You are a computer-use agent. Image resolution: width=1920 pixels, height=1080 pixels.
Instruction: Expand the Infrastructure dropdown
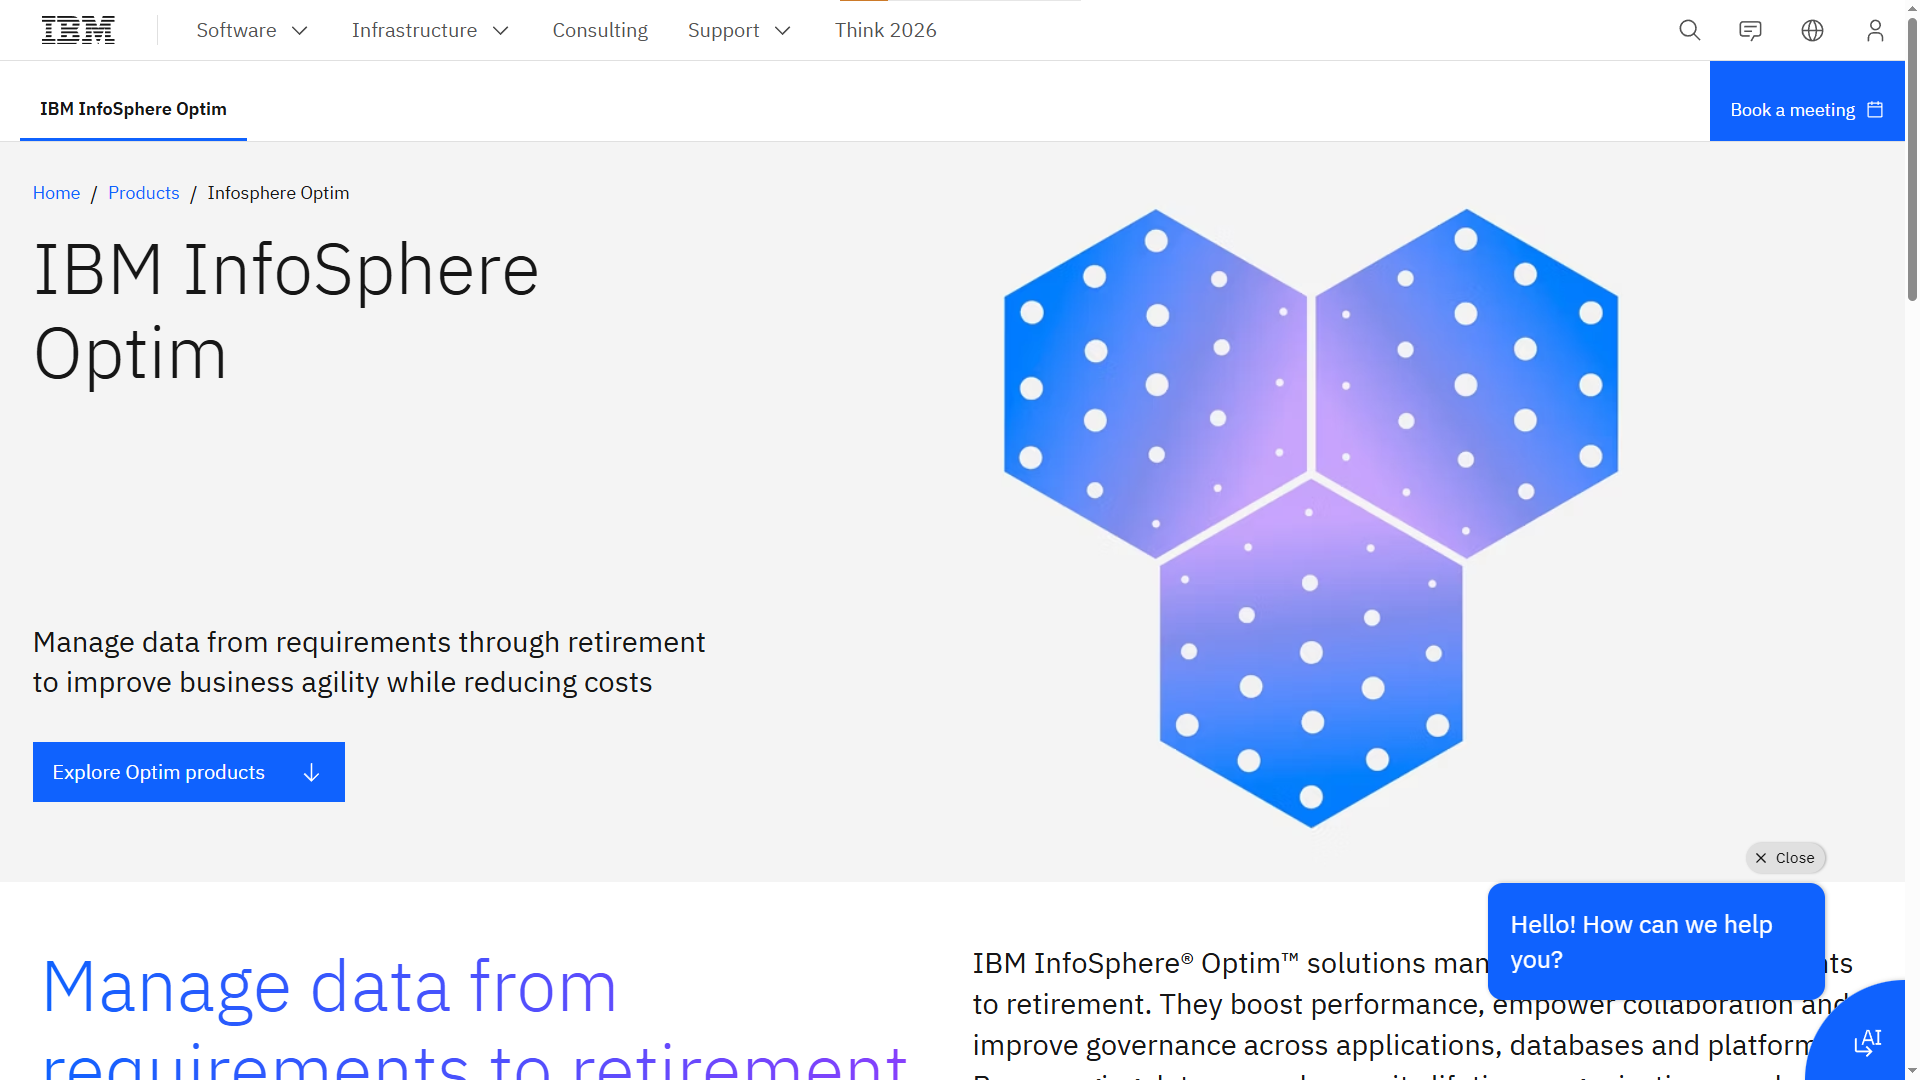coord(430,30)
